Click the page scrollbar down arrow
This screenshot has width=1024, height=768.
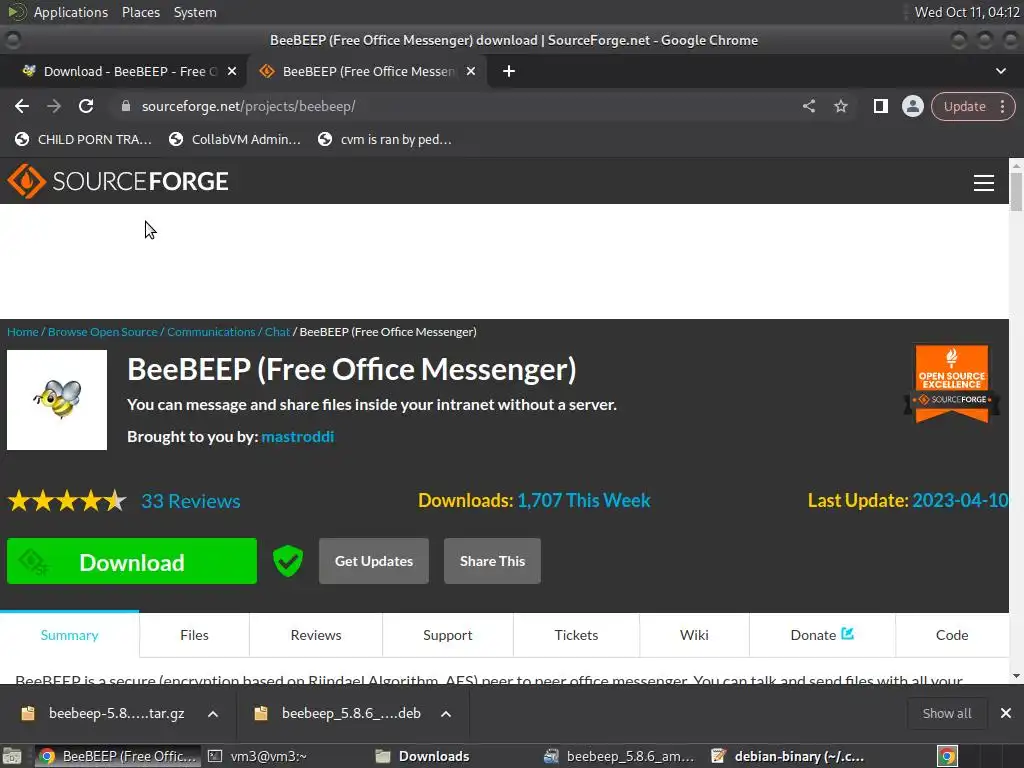tap(1016, 677)
